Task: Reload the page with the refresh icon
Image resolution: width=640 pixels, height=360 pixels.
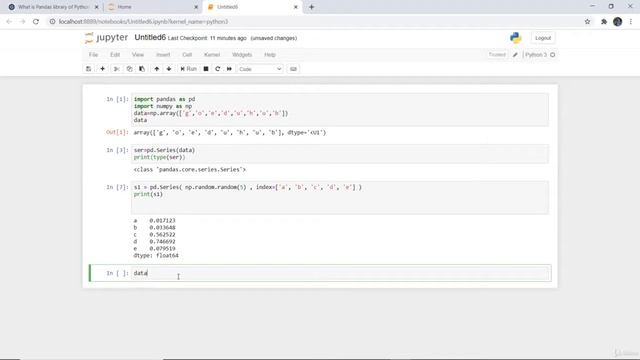Action: (36, 22)
